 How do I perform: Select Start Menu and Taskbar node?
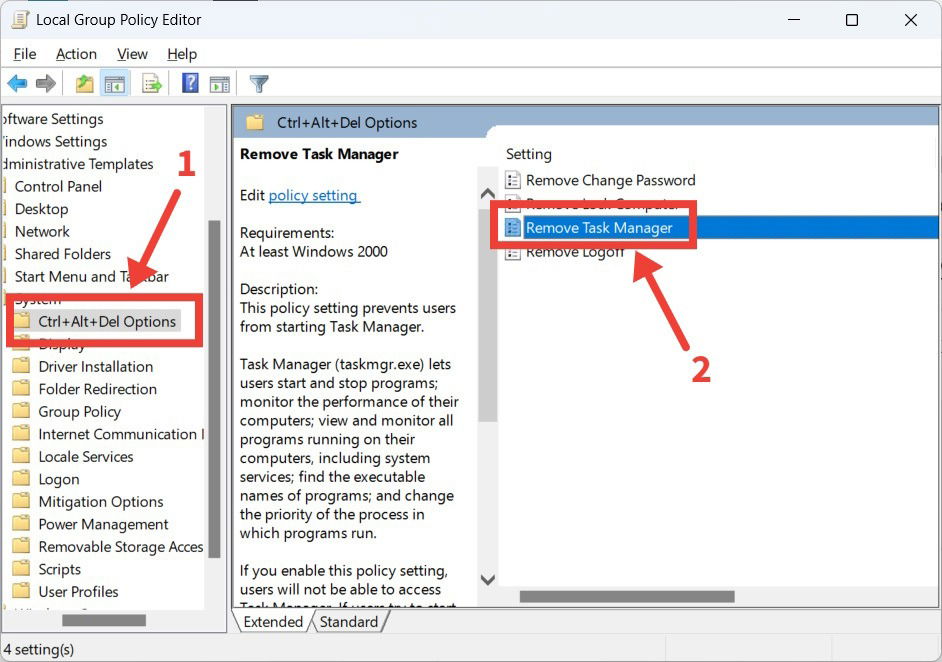point(91,276)
